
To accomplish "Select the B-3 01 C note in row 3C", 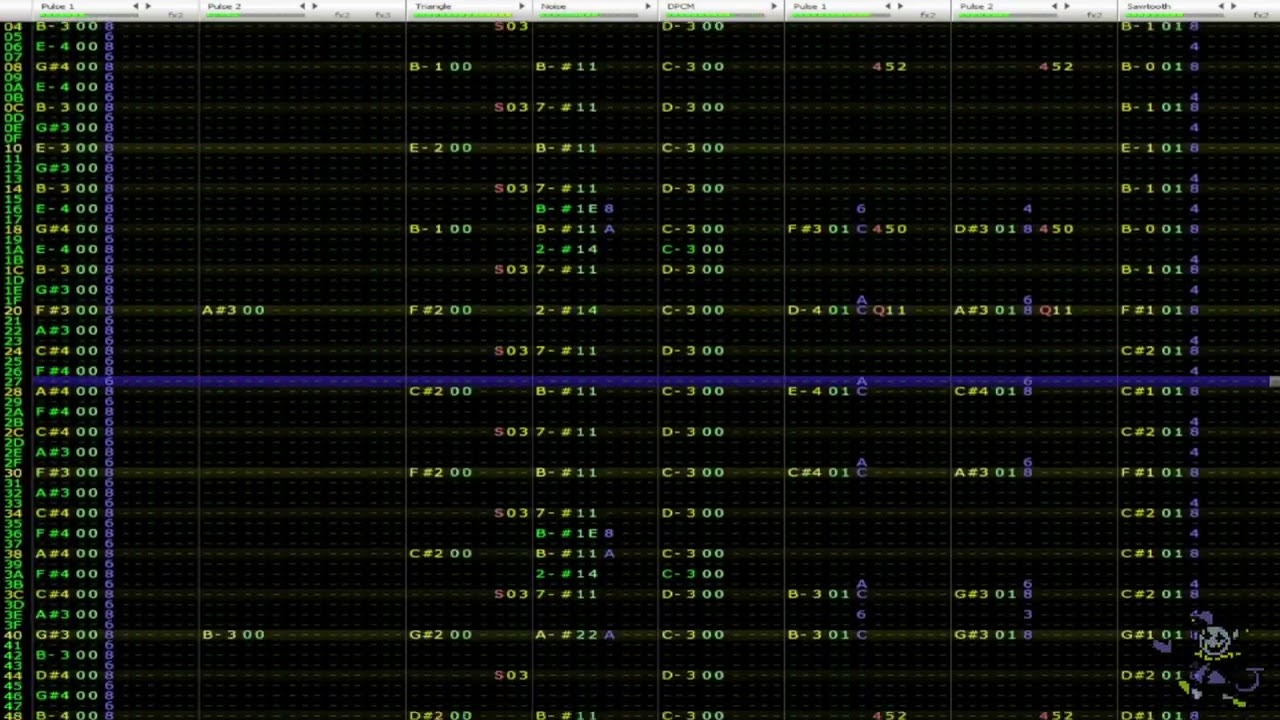I will 828,594.
